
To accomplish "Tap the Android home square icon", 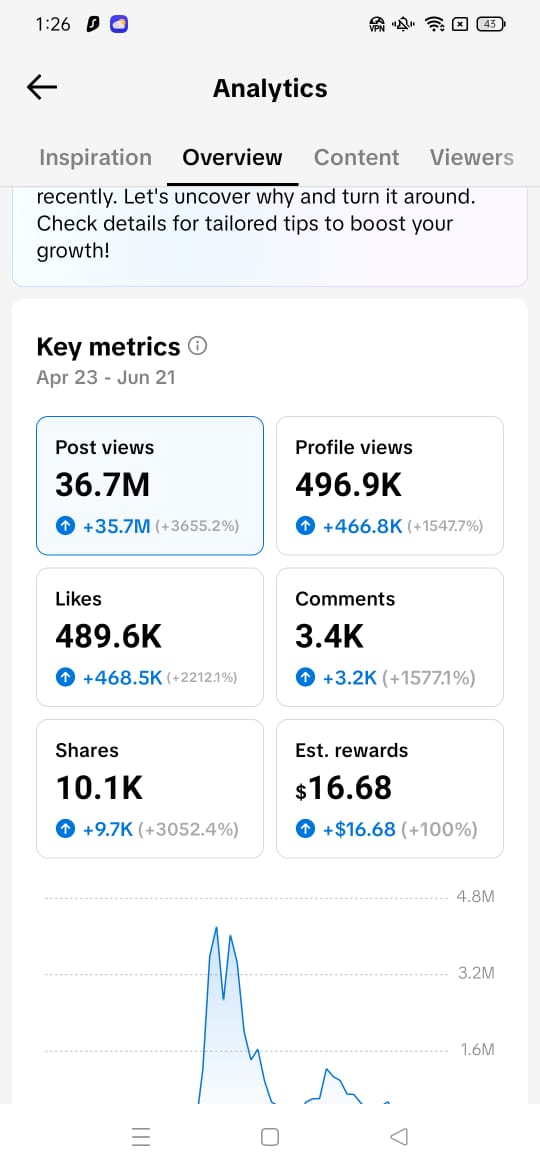I will 270,1136.
